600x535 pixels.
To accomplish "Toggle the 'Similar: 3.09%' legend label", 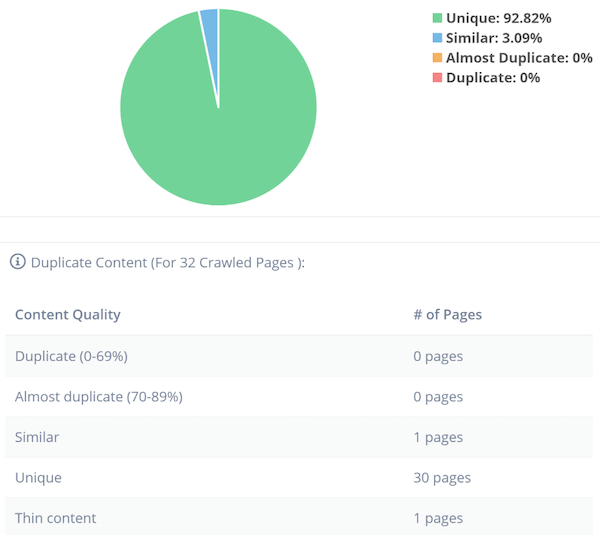I will click(x=494, y=38).
